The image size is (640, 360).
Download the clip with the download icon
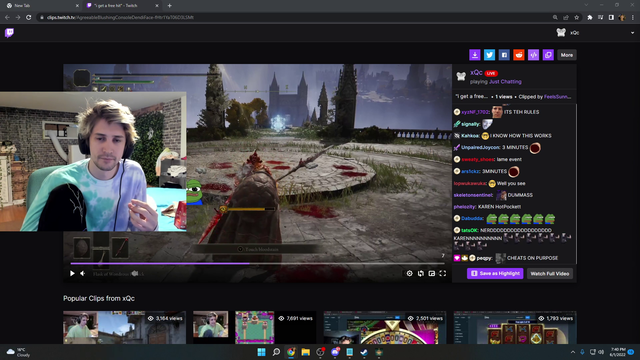(475, 55)
